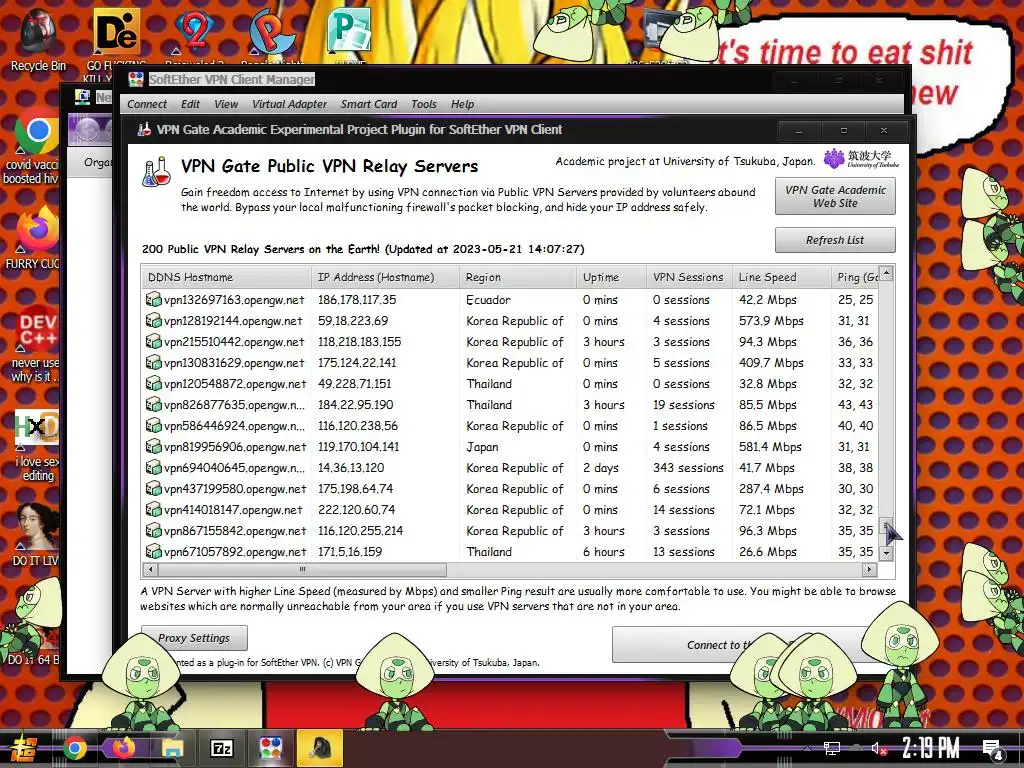The height and width of the screenshot is (768, 1024).
Task: Click the vertical scrollbar up arrow
Action: [886, 273]
